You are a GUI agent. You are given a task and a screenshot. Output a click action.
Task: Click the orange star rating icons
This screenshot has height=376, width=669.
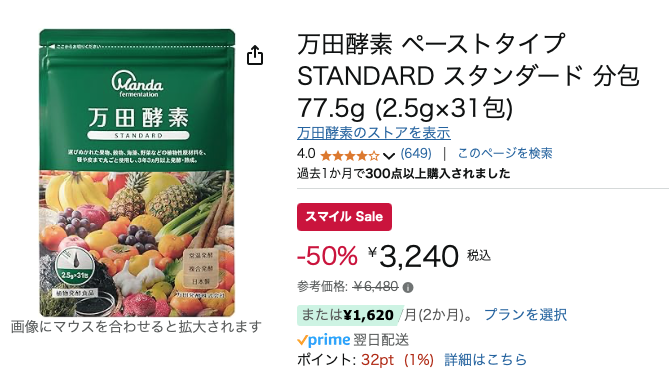tap(349, 155)
